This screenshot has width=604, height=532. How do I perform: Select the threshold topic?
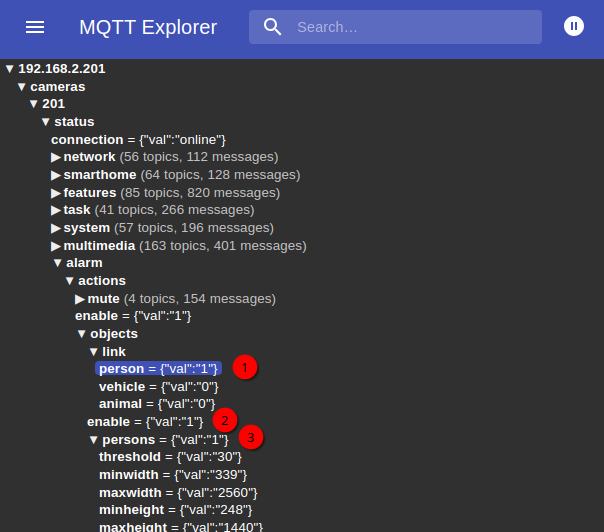pyautogui.click(x=171, y=457)
